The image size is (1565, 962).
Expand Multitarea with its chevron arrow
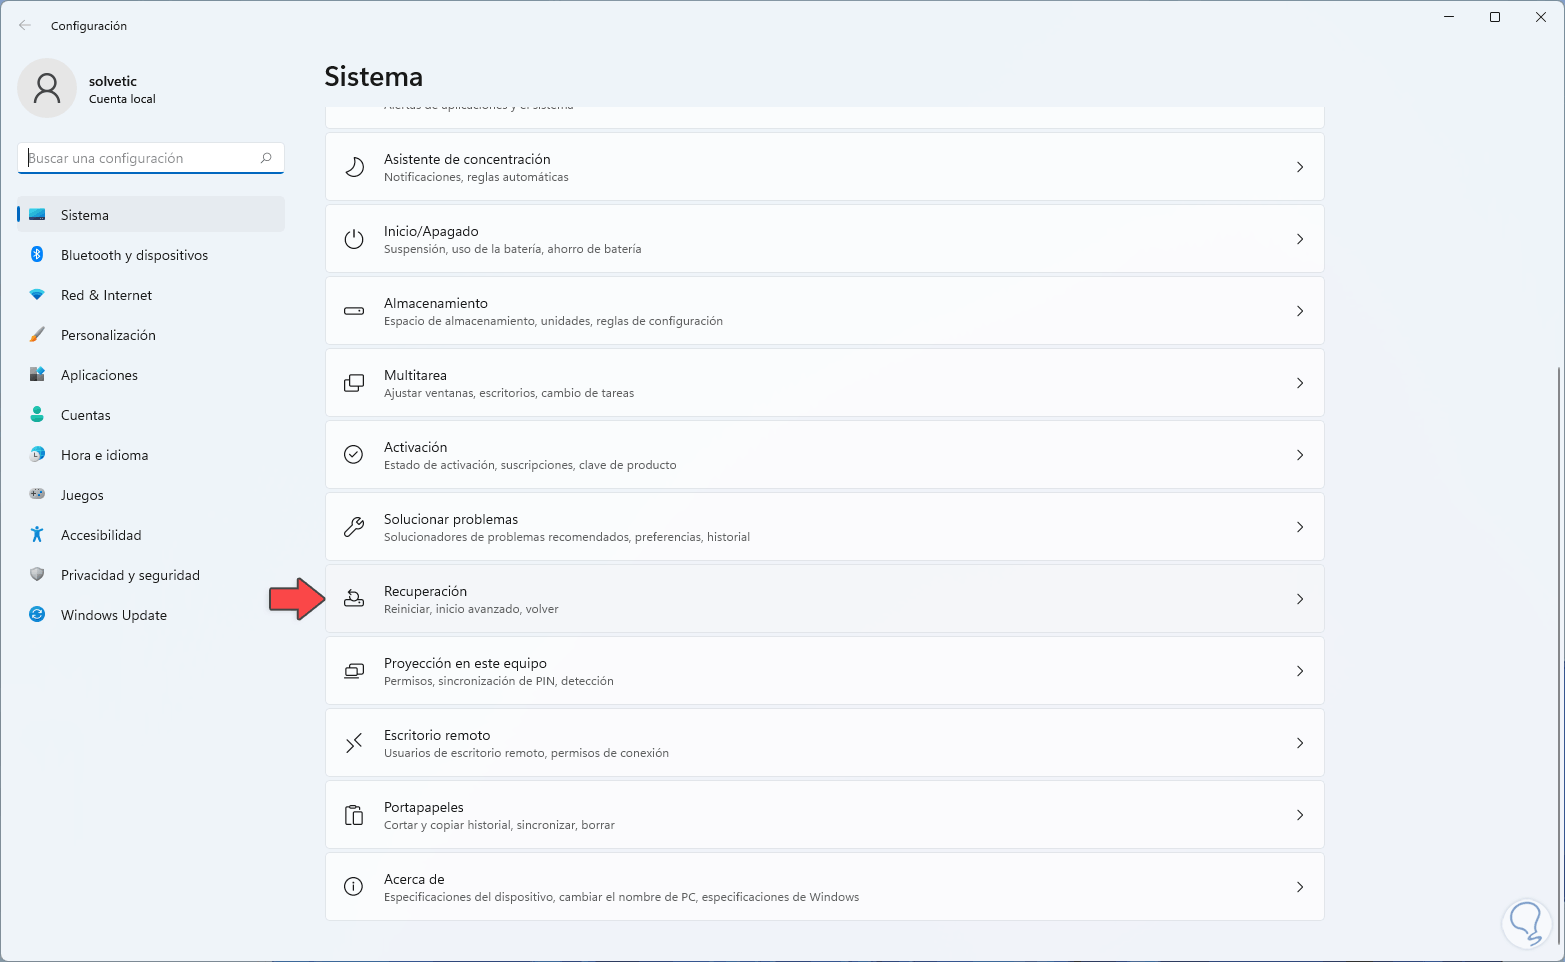click(1300, 383)
